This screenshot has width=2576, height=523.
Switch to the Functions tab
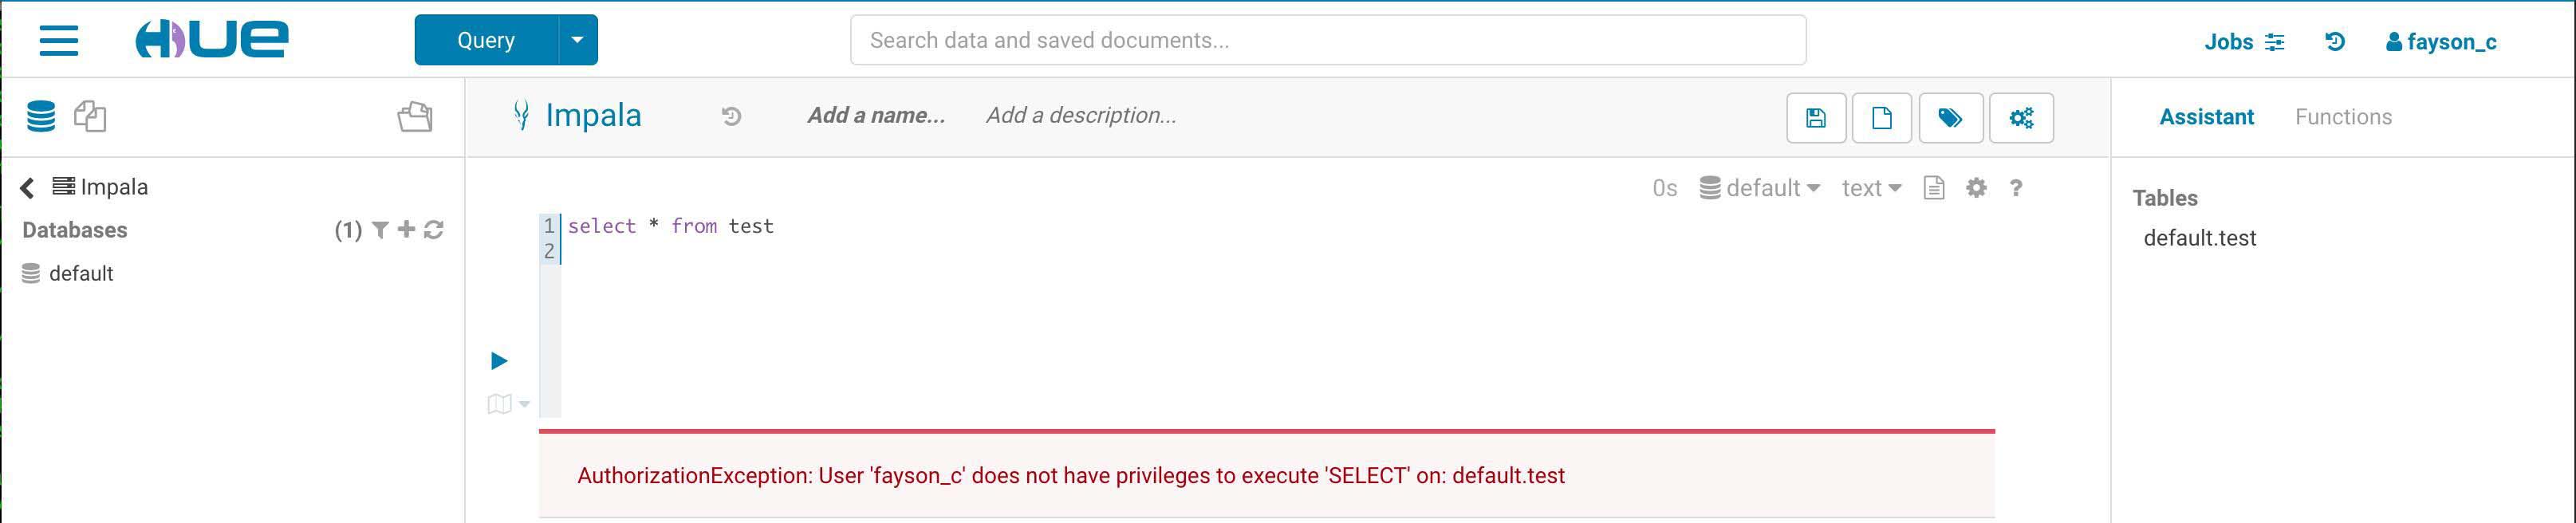click(2343, 117)
